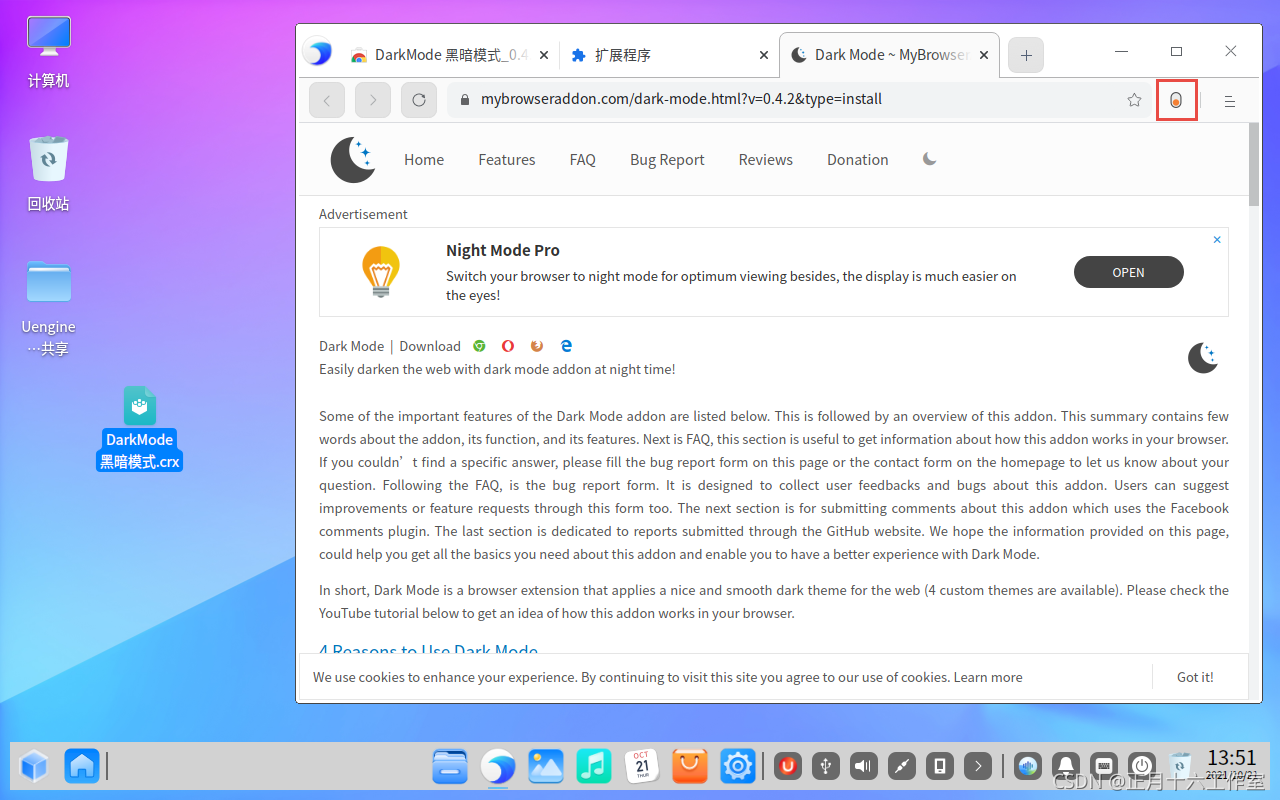
Task: Click the OPEN button in the ad
Action: (x=1129, y=272)
